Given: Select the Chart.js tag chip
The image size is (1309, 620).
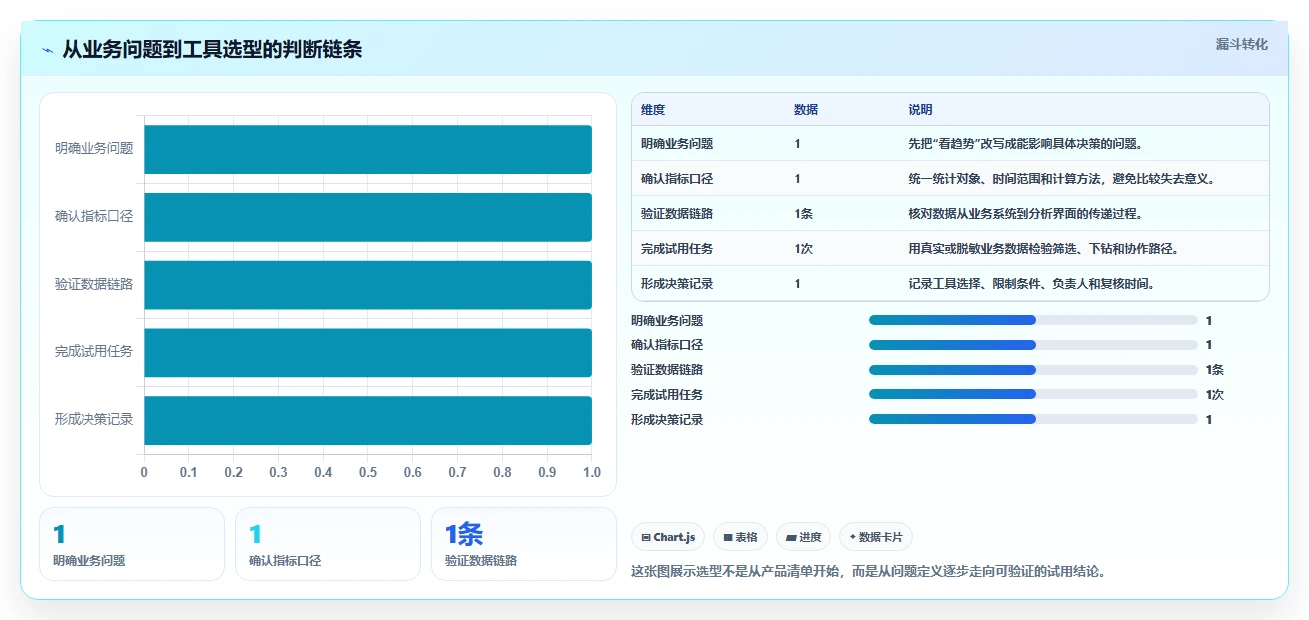Looking at the screenshot, I should (668, 537).
